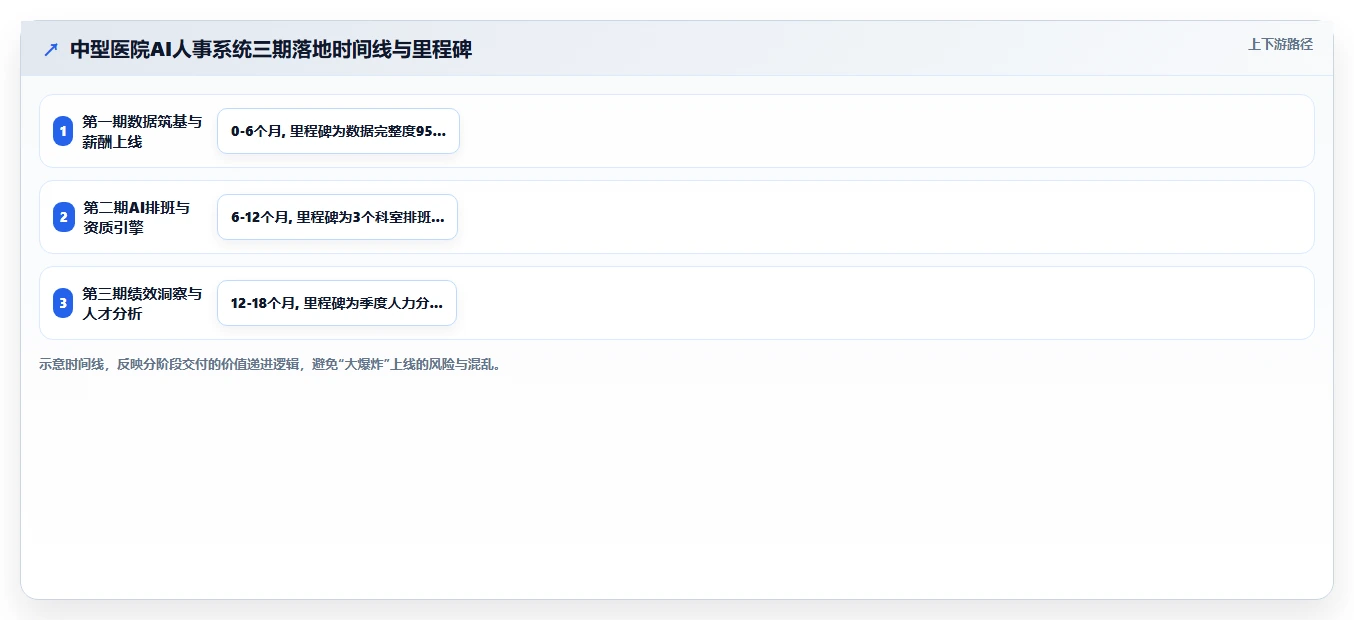The width and height of the screenshot is (1354, 620).
Task: Click the numbered badge 1 for the first phase
Action: pos(63,131)
